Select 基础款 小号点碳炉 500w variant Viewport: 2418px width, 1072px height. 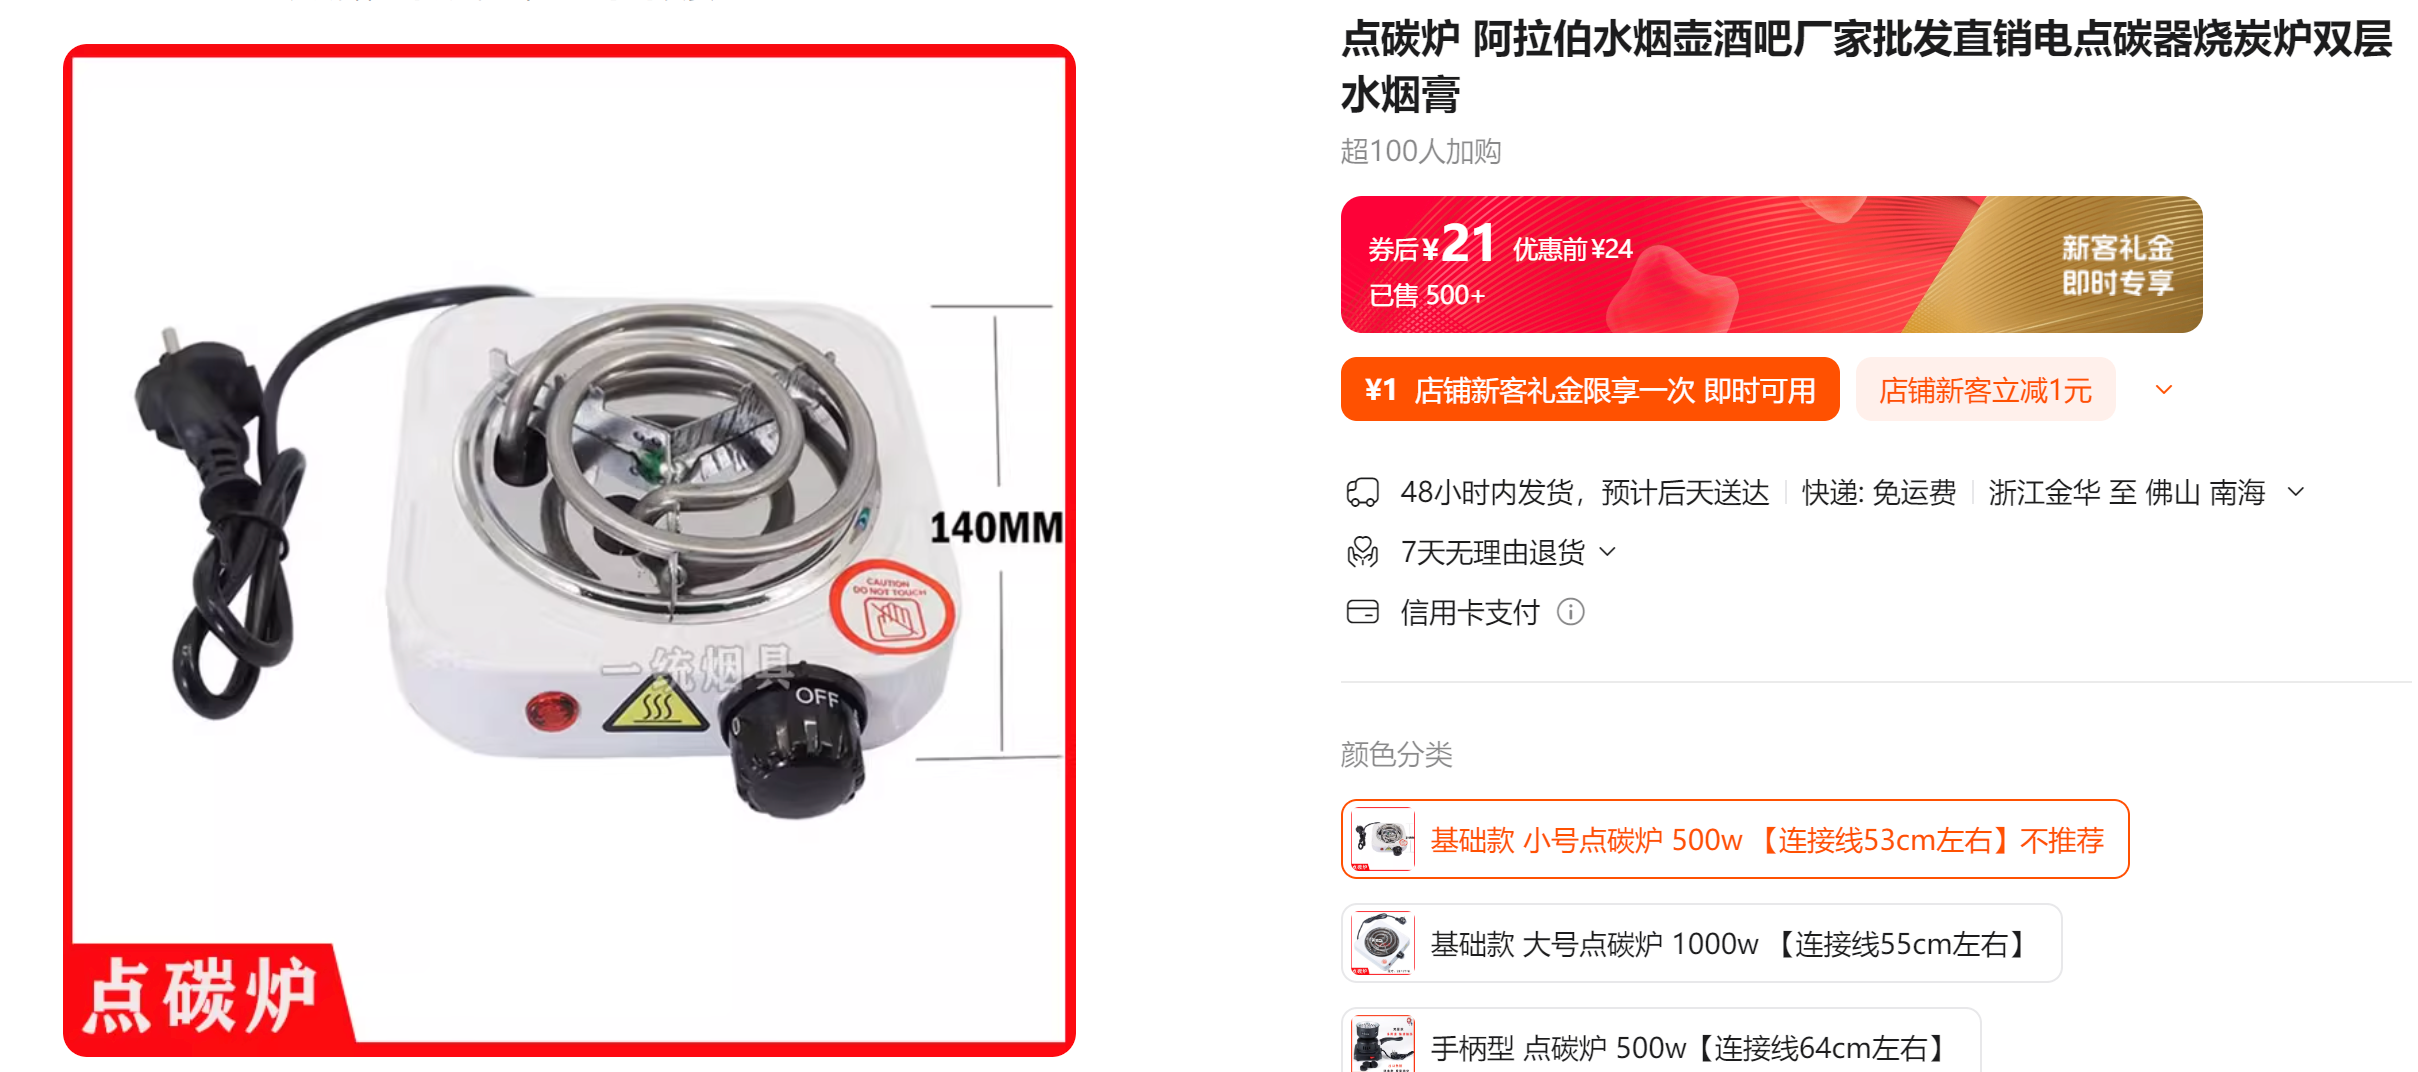pyautogui.click(x=1735, y=839)
